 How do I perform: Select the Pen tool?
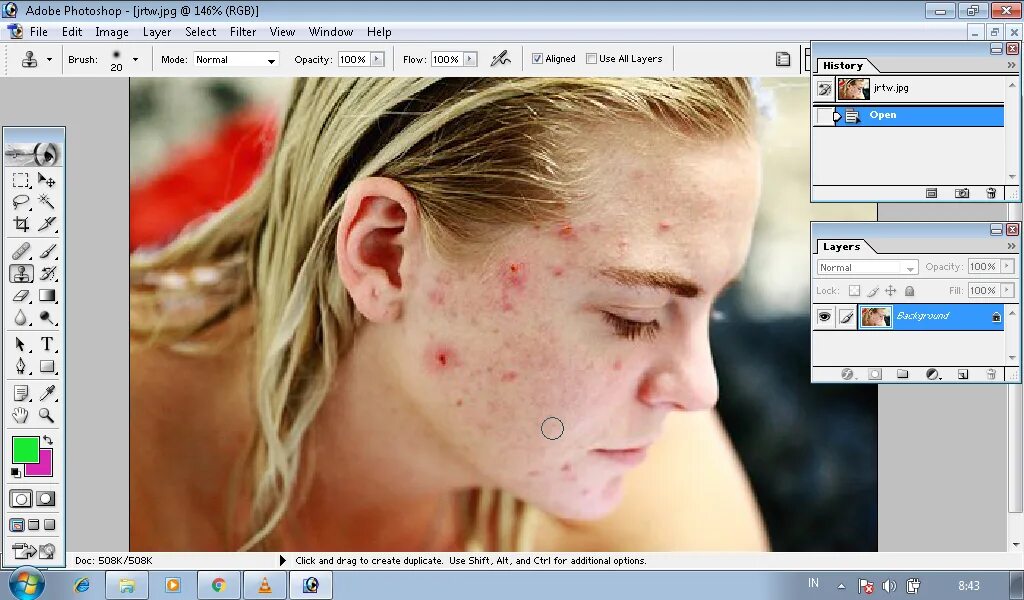21,366
